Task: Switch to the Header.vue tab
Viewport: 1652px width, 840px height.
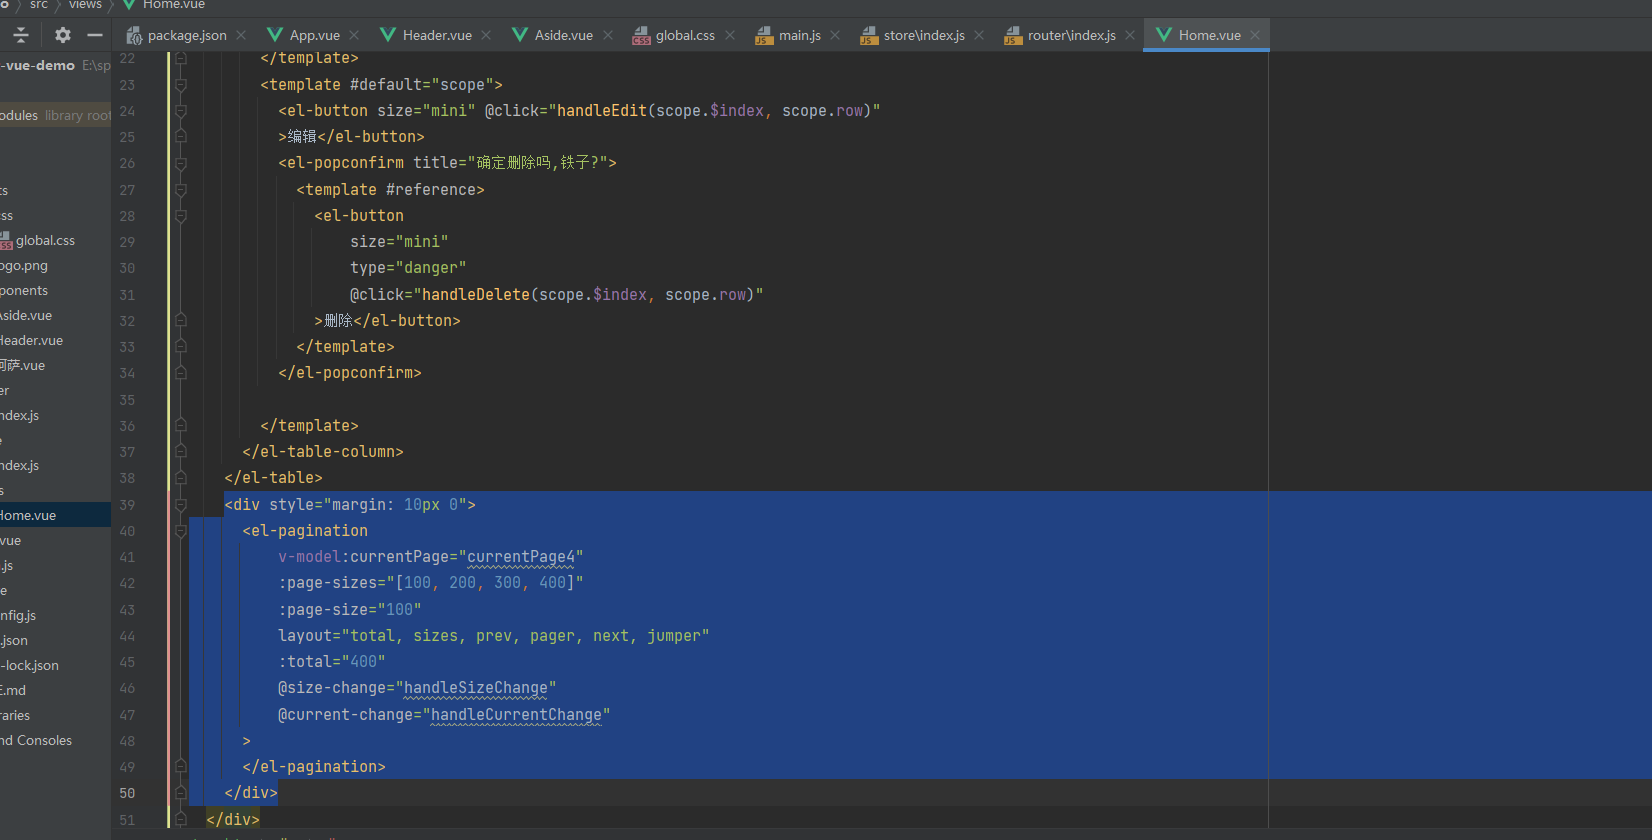Action: (437, 35)
